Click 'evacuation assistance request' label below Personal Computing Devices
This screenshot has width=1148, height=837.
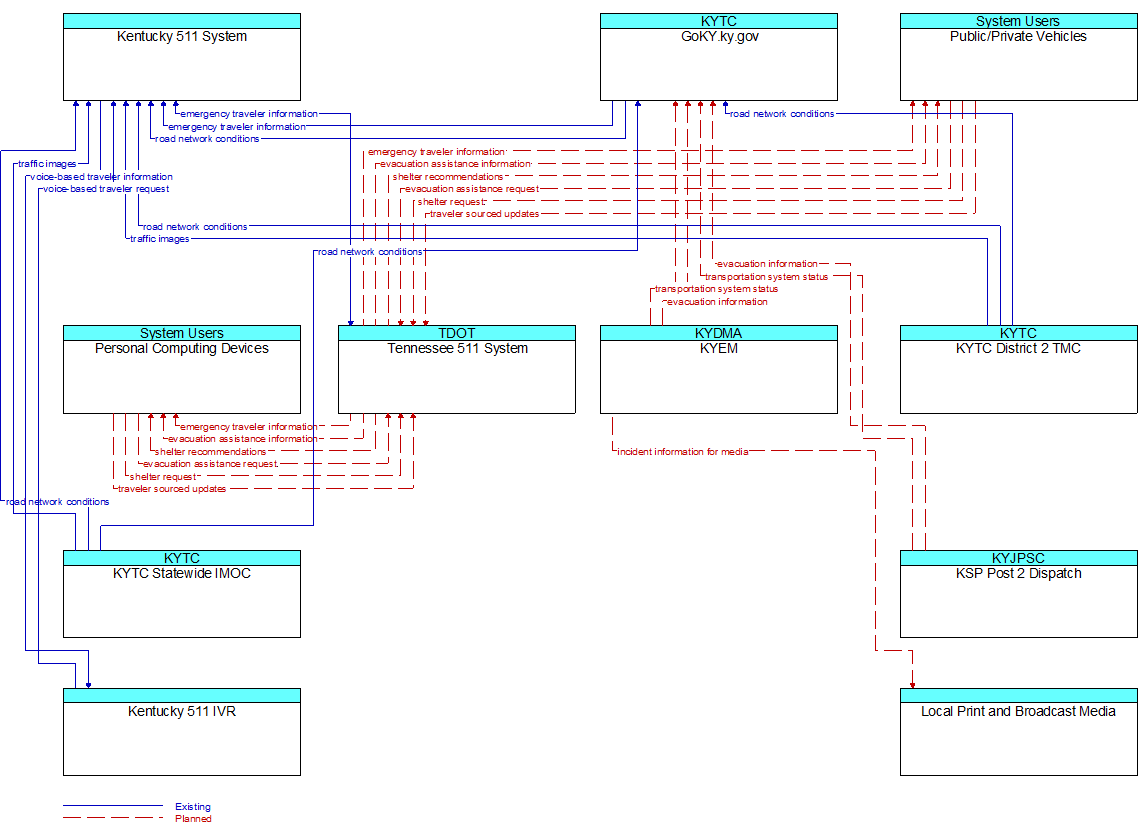[x=210, y=464]
